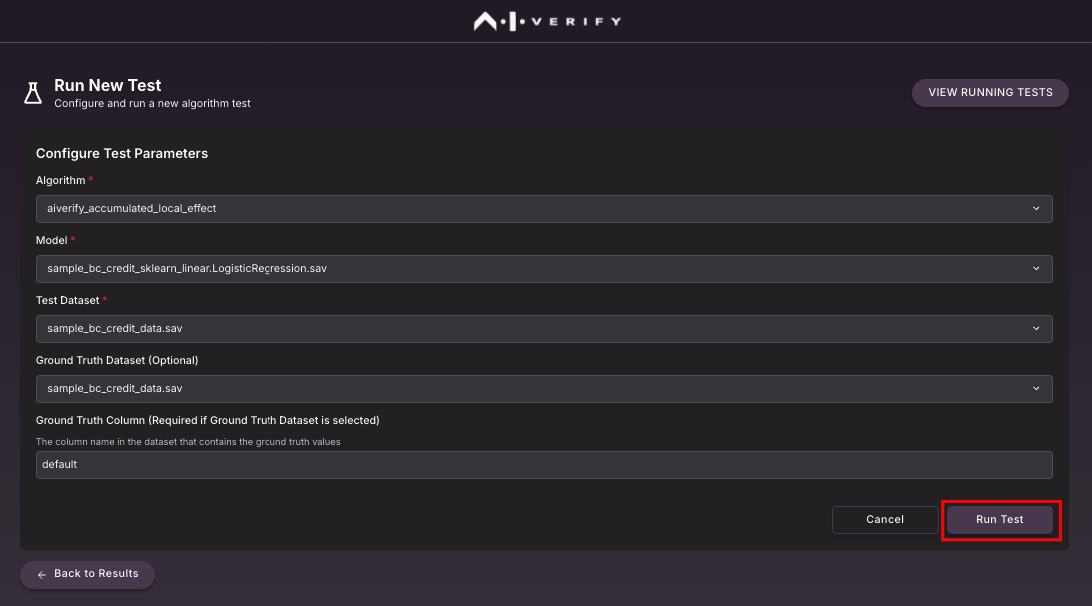Image resolution: width=1092 pixels, height=606 pixels.
Task: Expand the Model dropdown chevron
Action: (x=1036, y=269)
